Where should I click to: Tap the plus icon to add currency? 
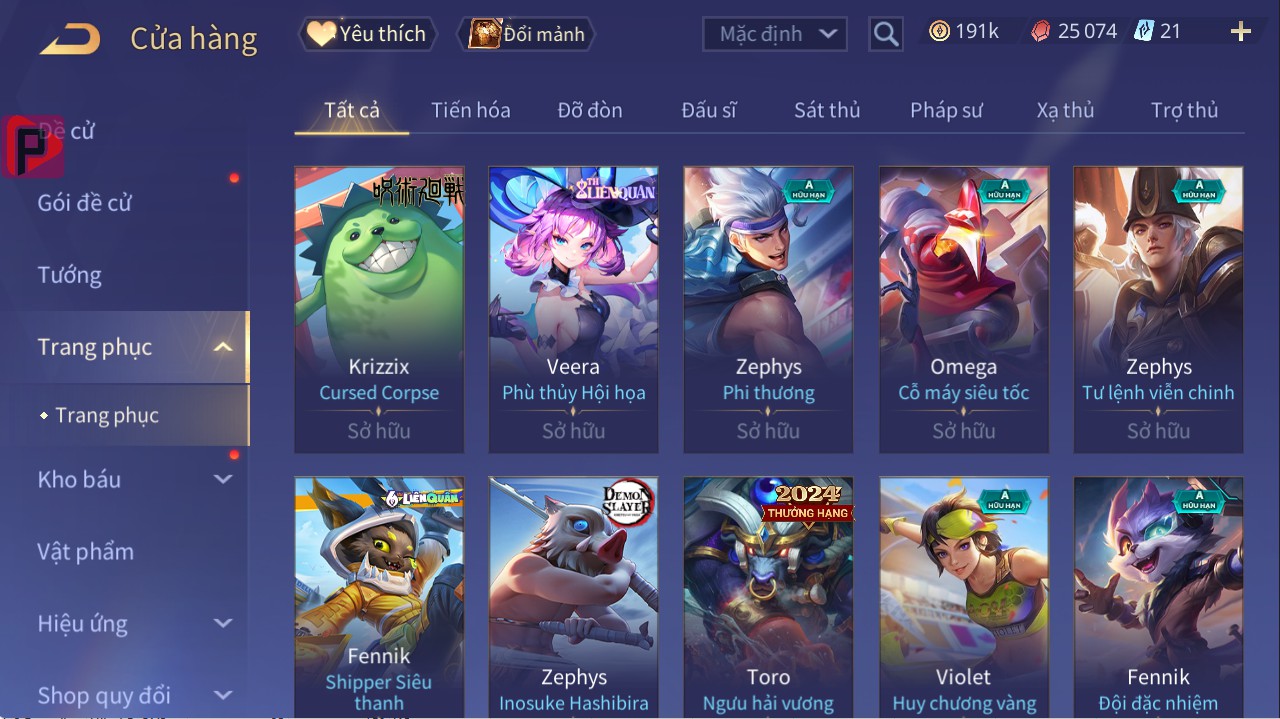click(1241, 32)
